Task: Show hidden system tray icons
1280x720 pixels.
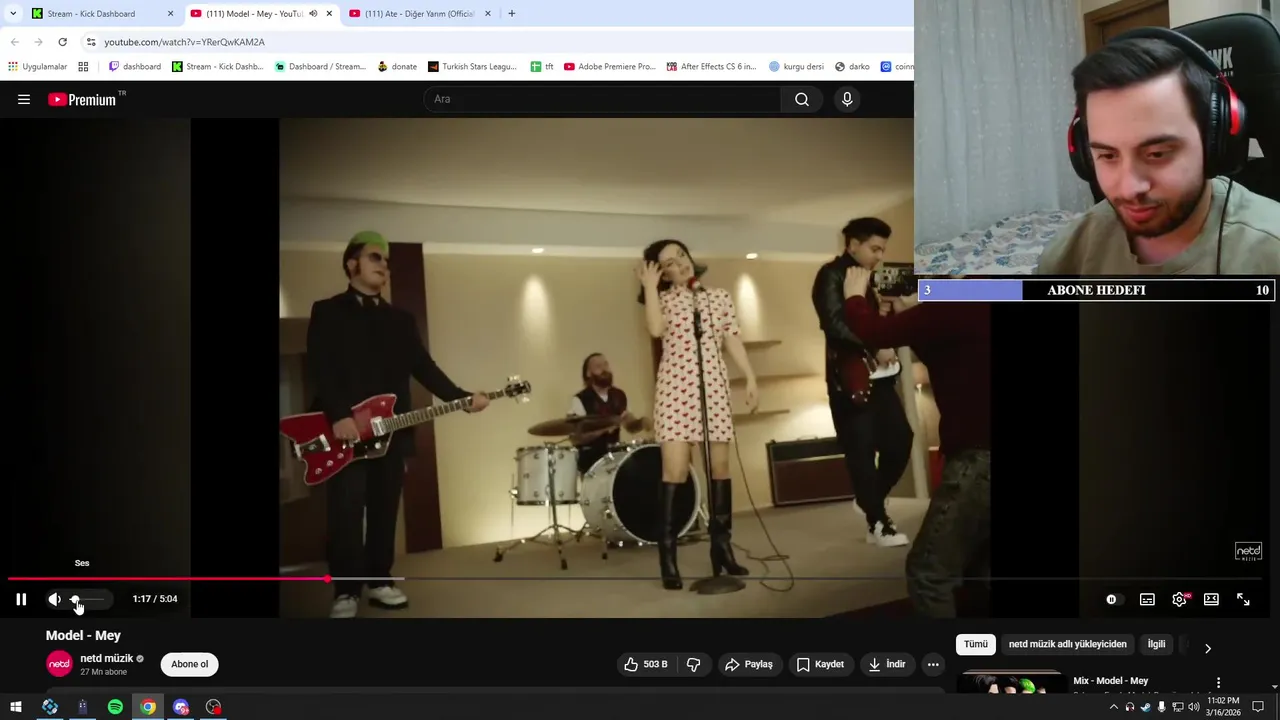Action: point(1114,707)
